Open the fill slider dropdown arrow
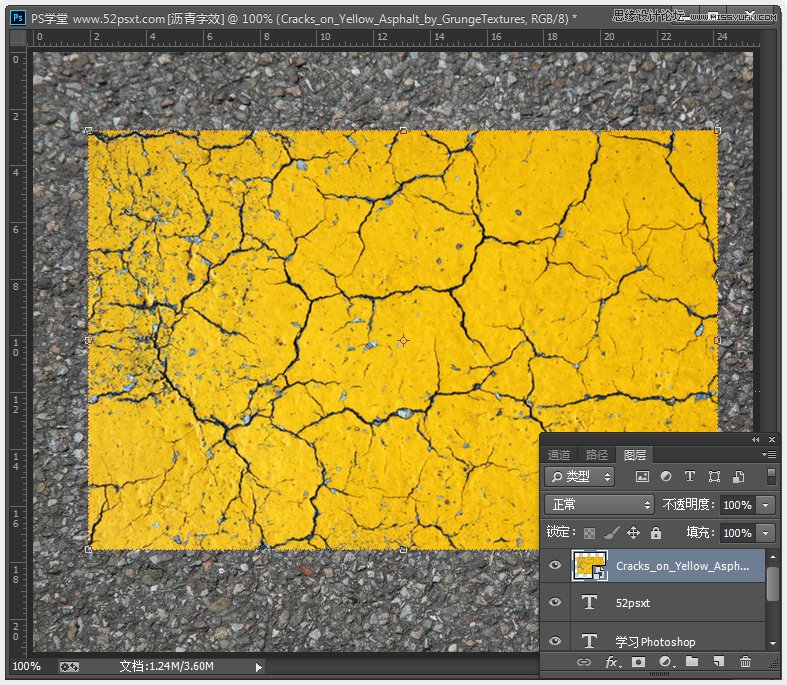 (x=765, y=533)
